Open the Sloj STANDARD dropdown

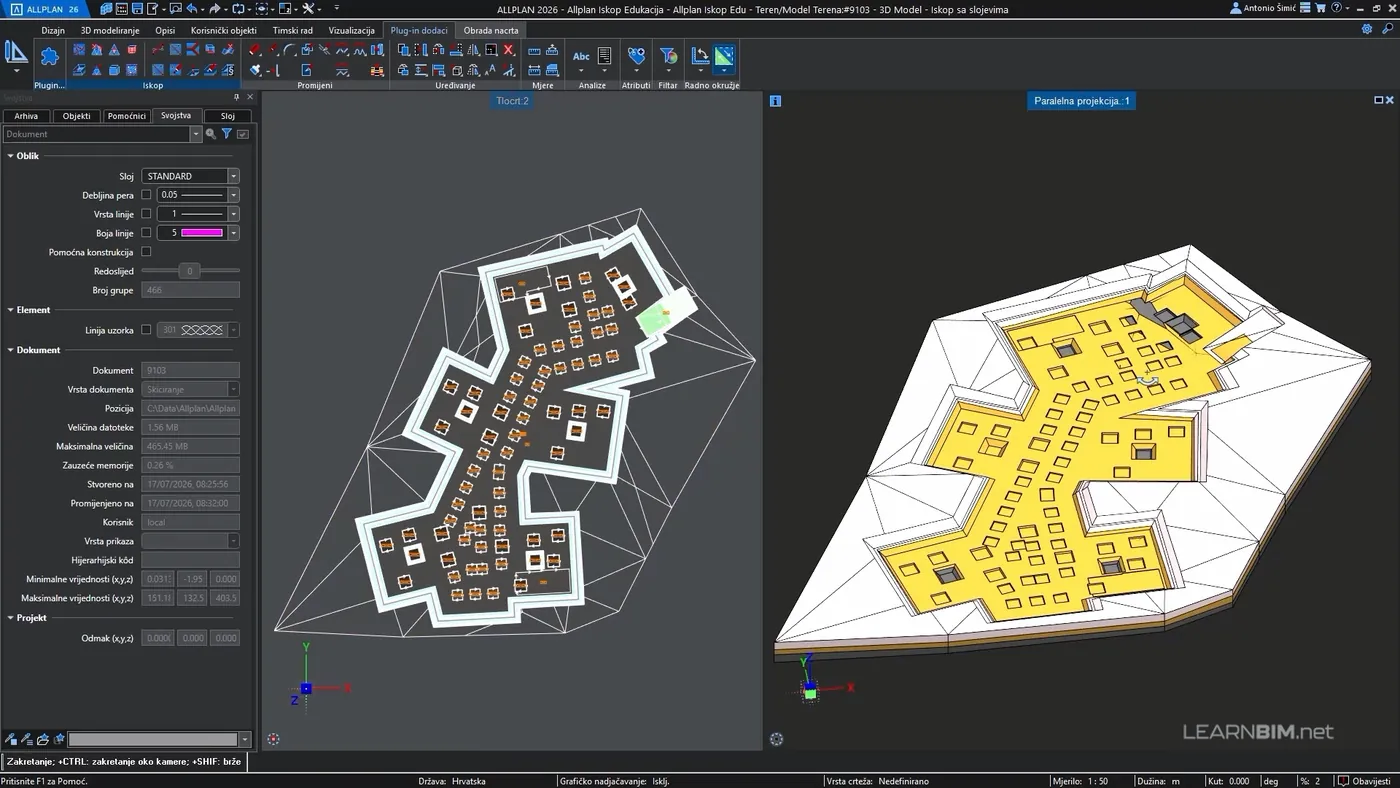(190, 176)
